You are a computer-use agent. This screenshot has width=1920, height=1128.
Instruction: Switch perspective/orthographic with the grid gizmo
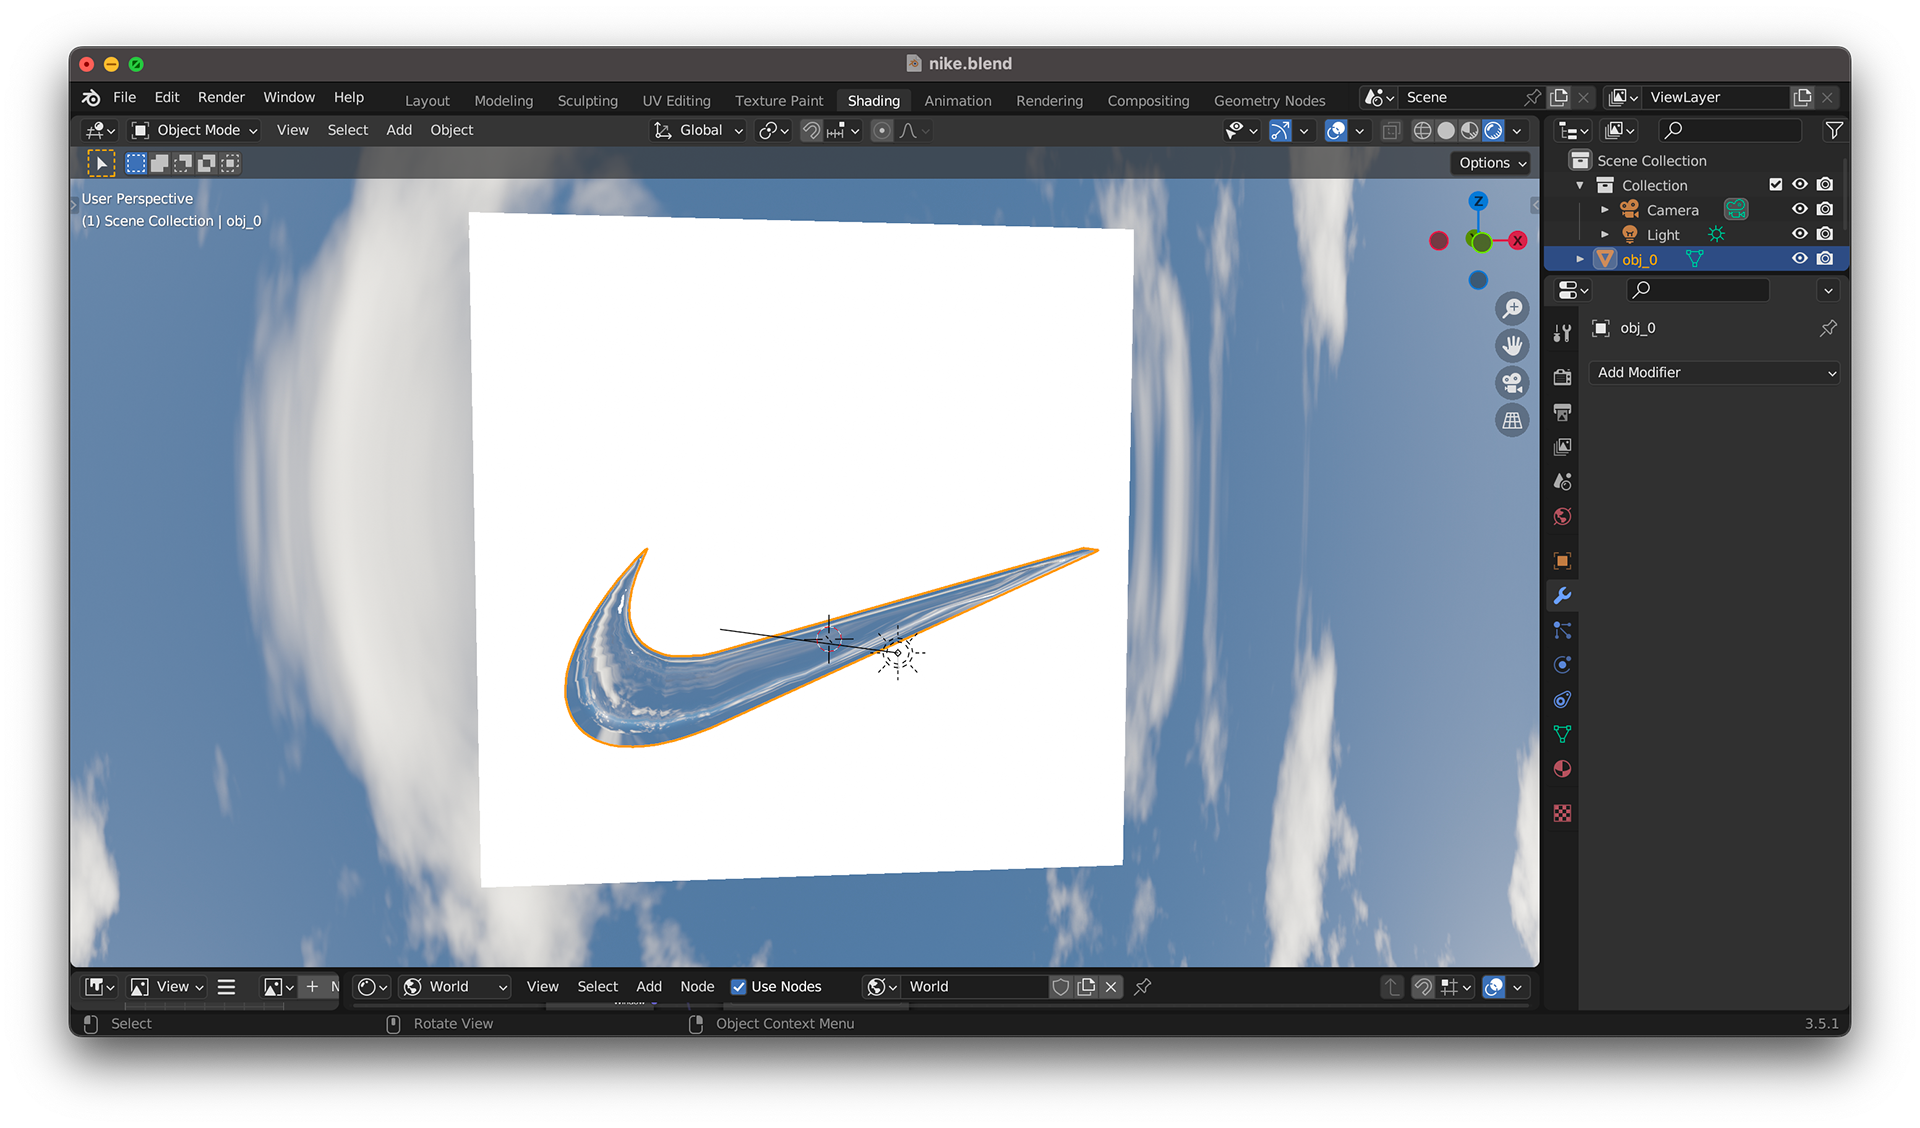coord(1512,421)
